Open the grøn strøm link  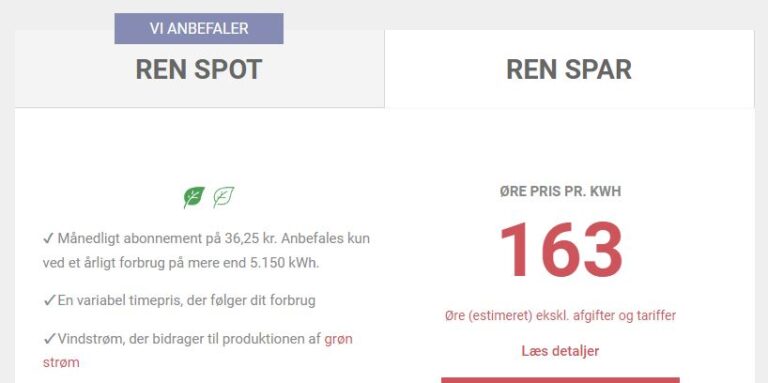(x=197, y=351)
